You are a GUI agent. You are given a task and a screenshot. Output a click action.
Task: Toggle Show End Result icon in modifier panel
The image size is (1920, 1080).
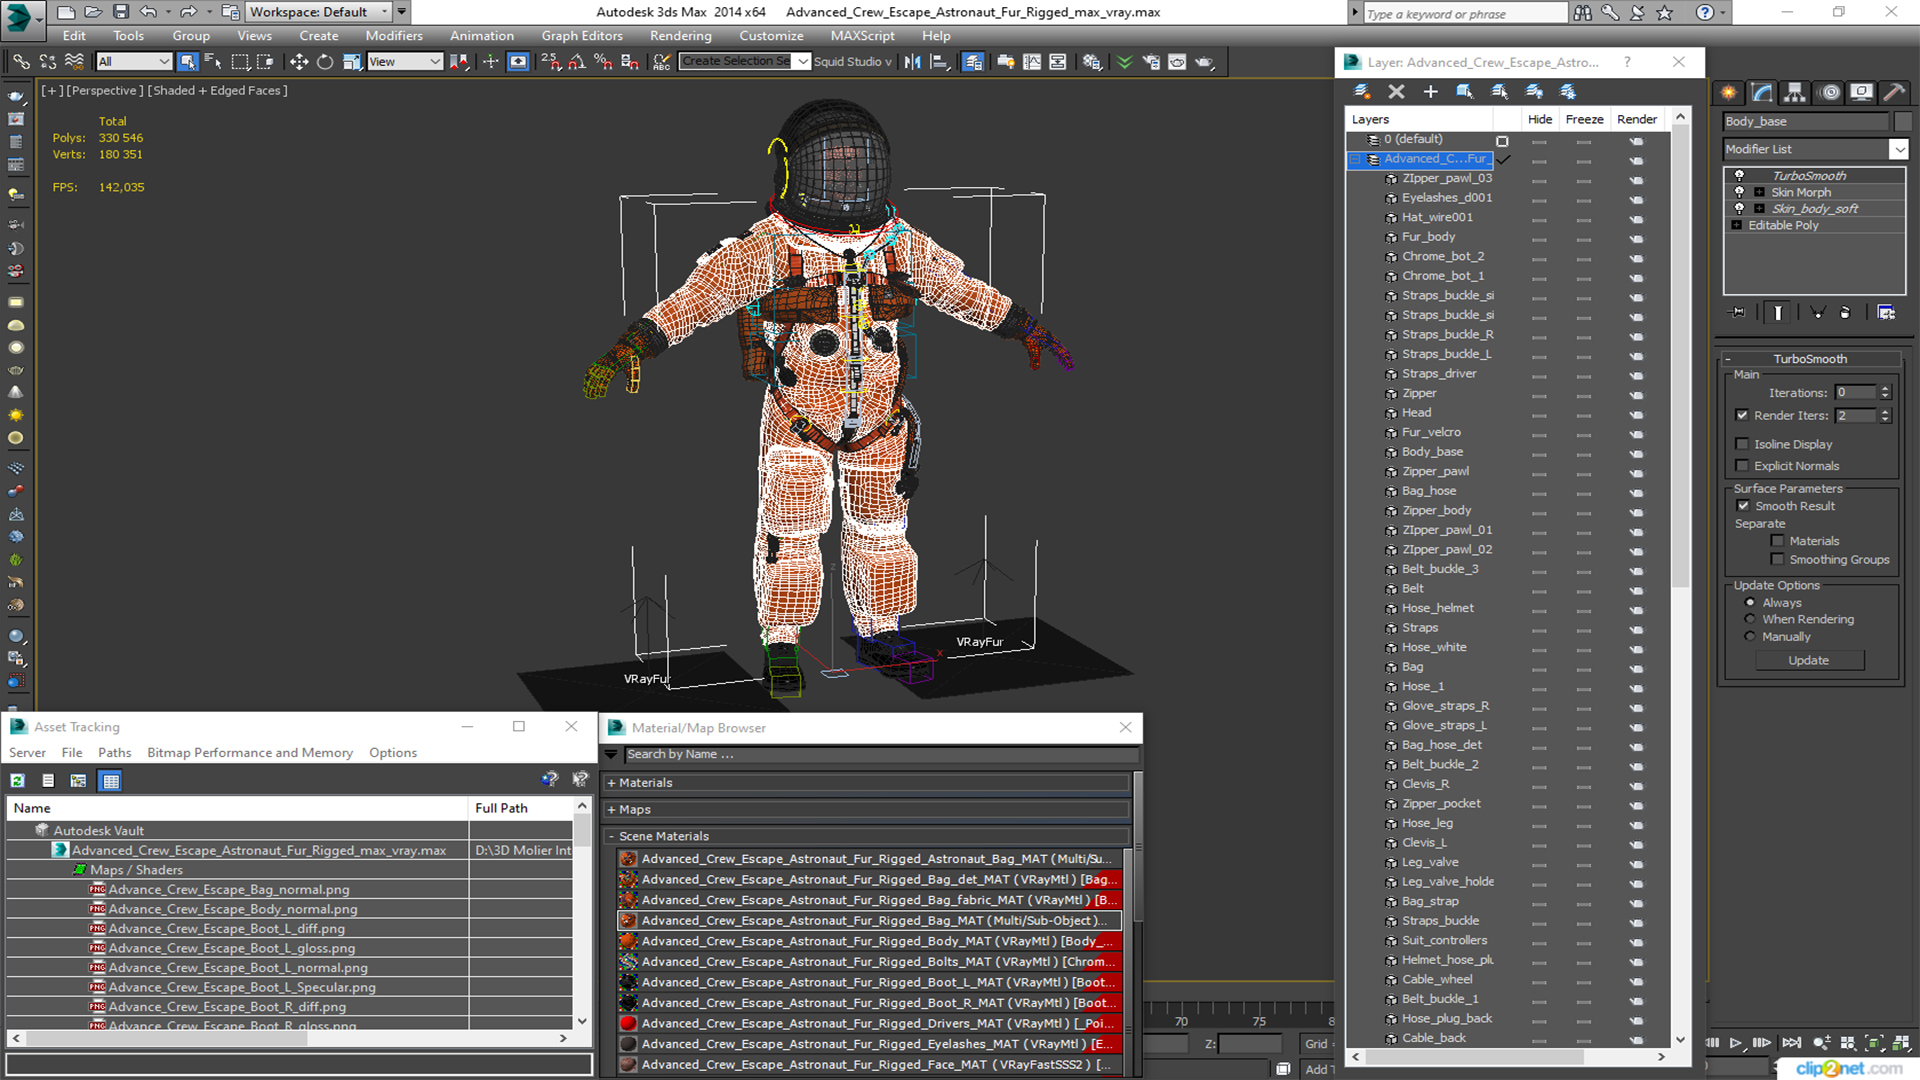1778,313
